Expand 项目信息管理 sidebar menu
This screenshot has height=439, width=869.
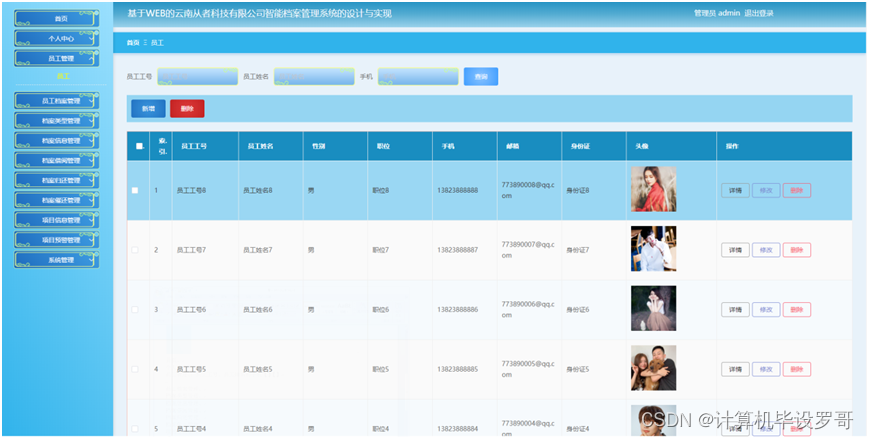click(x=57, y=220)
